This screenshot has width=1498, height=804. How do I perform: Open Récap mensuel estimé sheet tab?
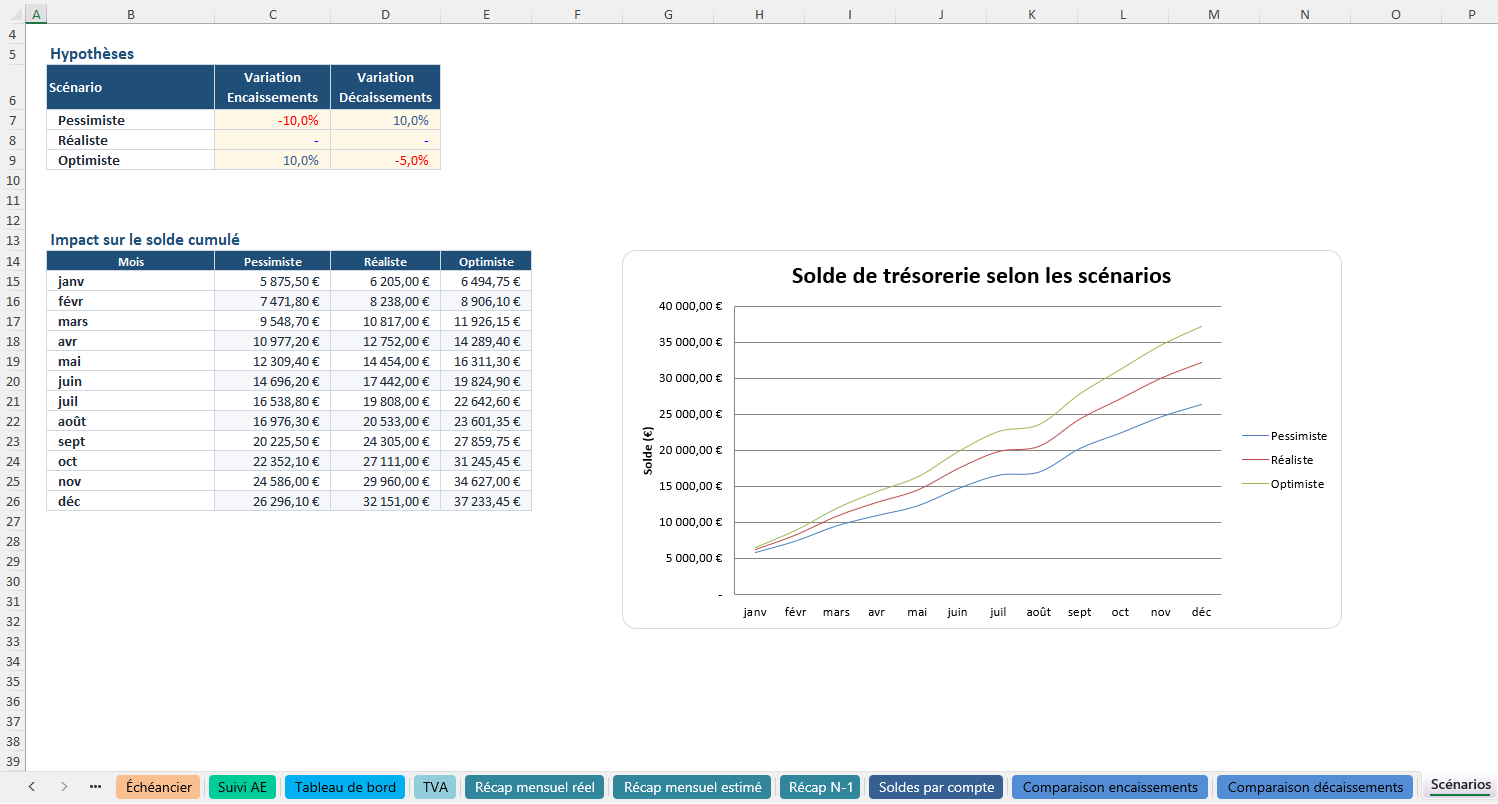point(692,787)
